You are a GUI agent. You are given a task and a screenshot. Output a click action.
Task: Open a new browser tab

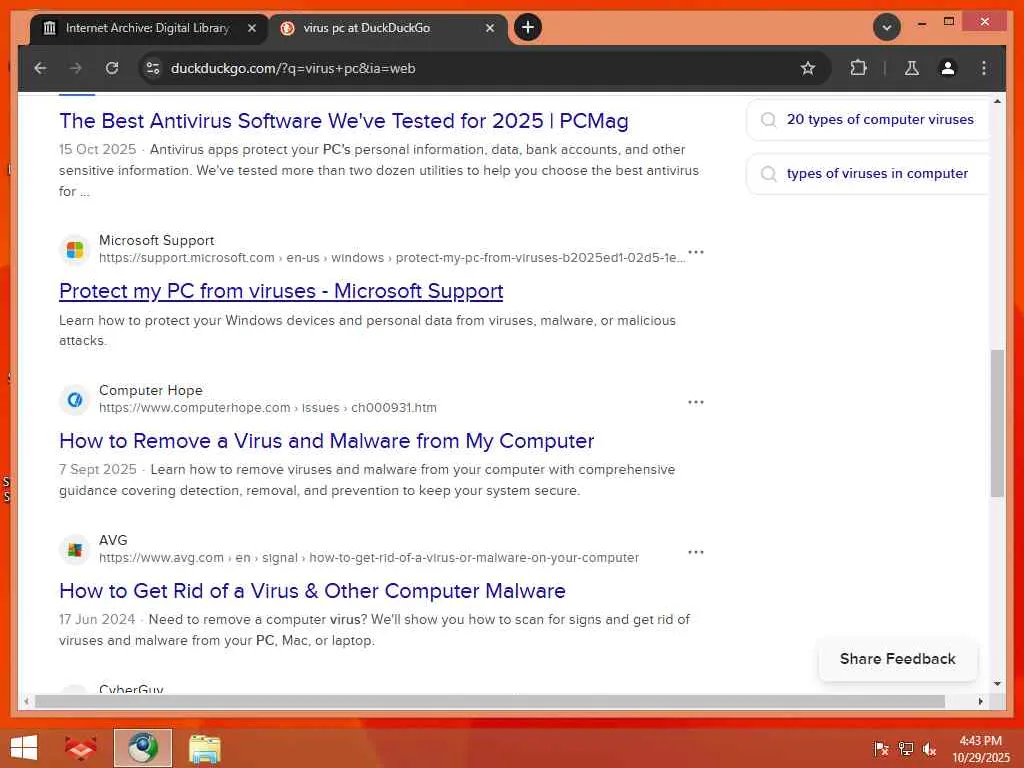pos(528,27)
